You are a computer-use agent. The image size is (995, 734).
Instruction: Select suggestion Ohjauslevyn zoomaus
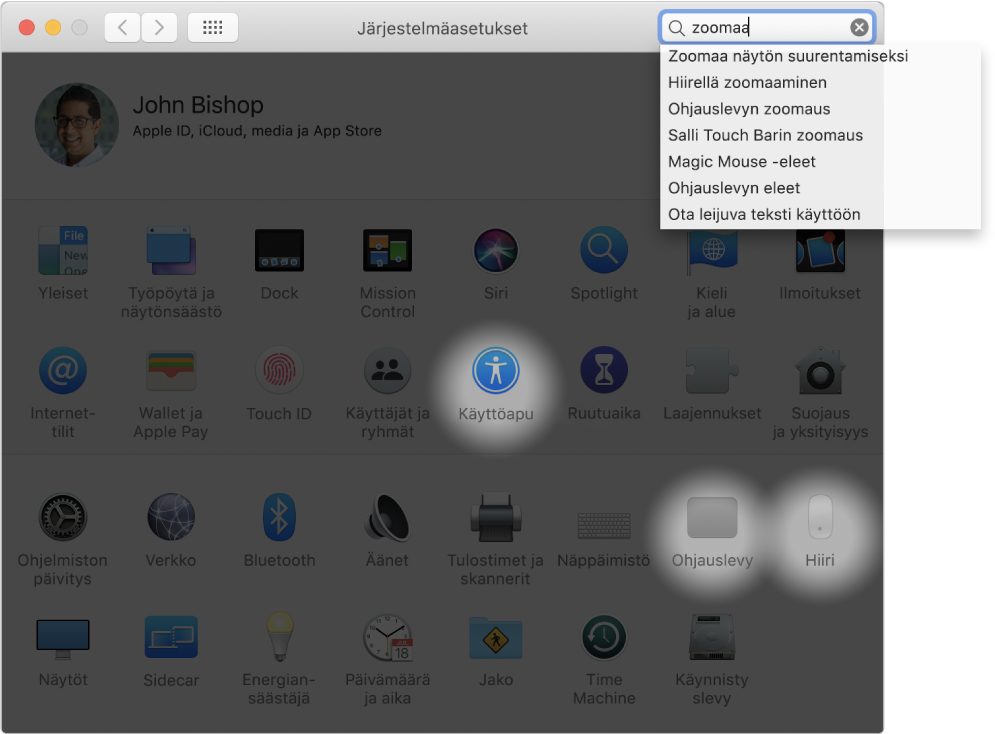click(x=749, y=109)
